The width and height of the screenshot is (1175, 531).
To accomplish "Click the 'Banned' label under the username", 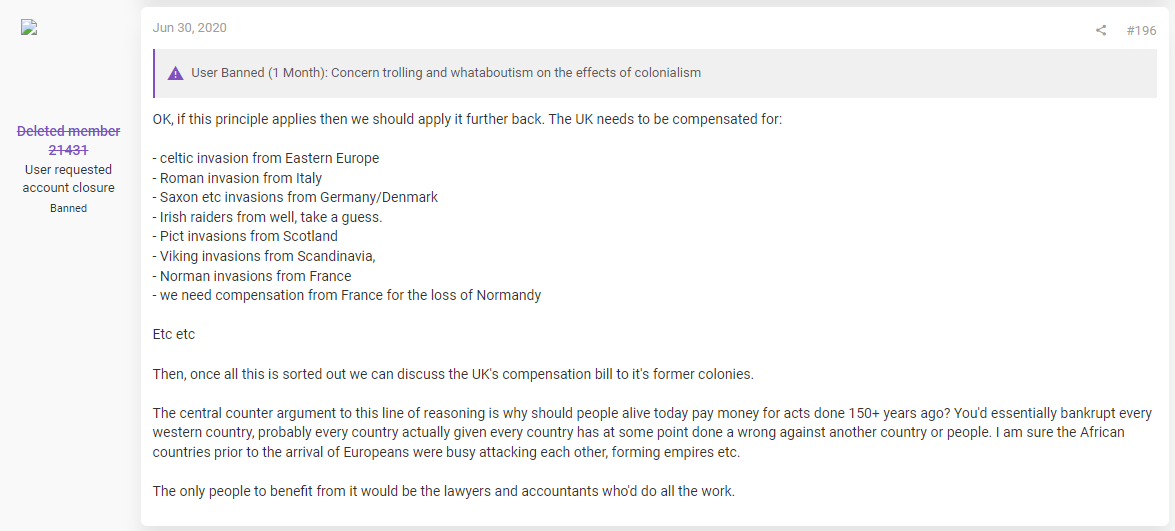I will pos(68,209).
